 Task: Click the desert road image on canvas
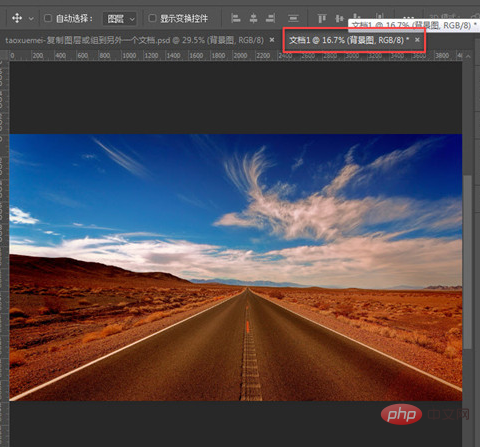(x=236, y=267)
